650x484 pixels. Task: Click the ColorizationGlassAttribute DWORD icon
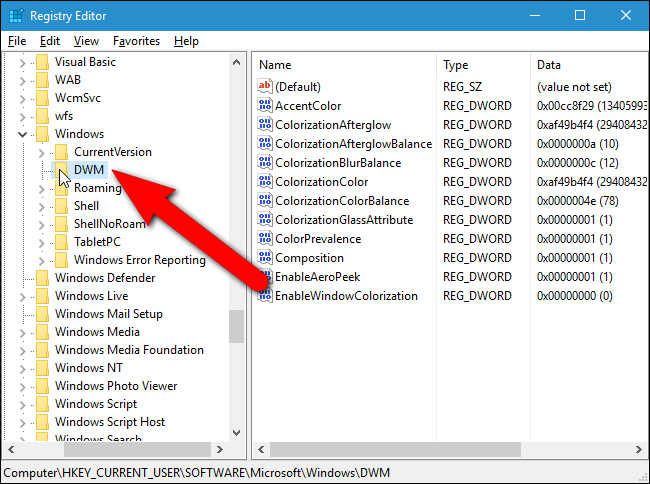tap(265, 220)
